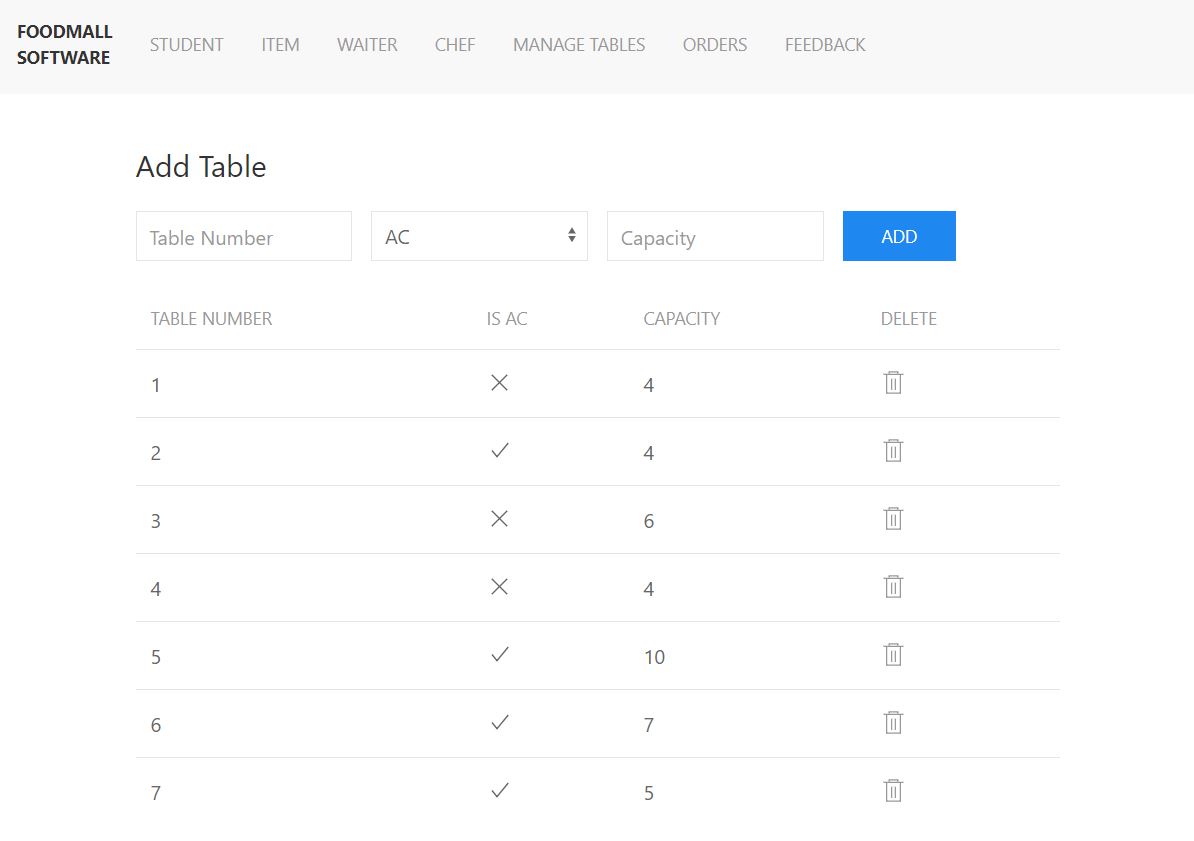The height and width of the screenshot is (841, 1194).
Task: Delete table number 7 via trash icon
Action: pyautogui.click(x=893, y=791)
